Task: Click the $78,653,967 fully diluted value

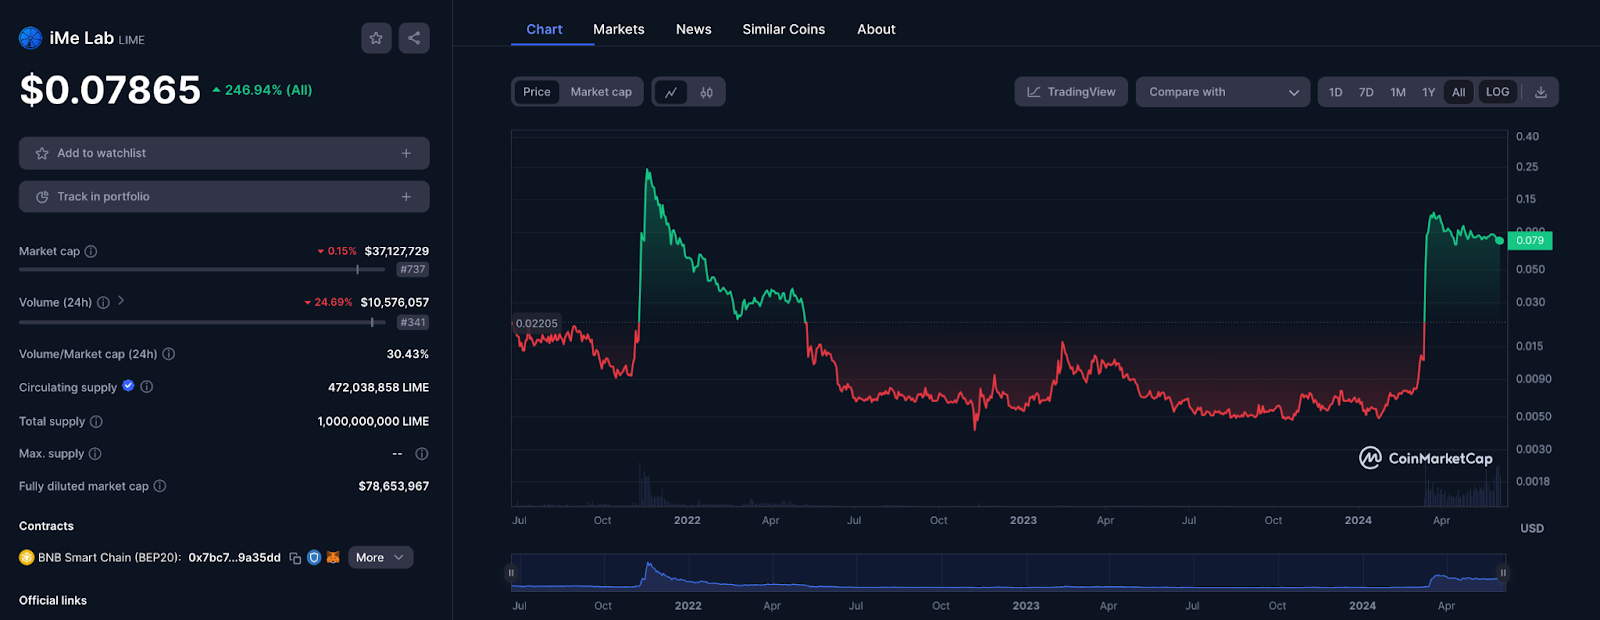Action: click(x=394, y=487)
